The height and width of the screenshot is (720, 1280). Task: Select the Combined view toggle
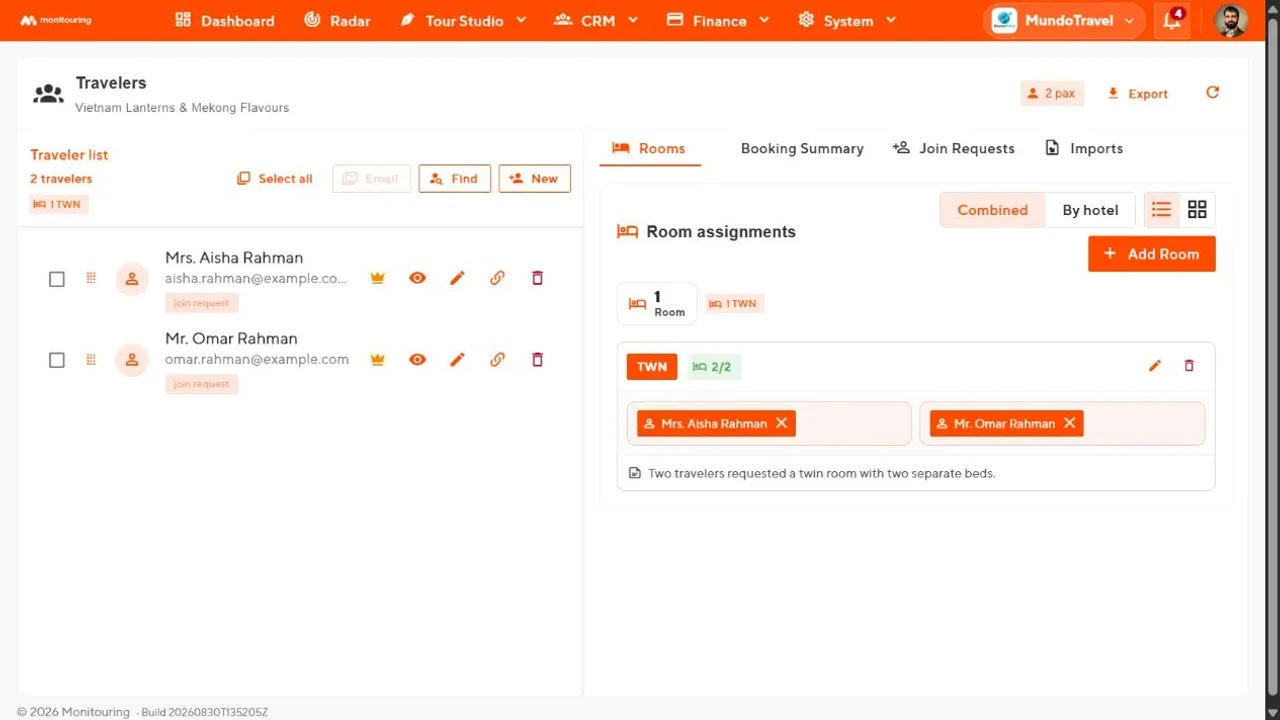[992, 210]
